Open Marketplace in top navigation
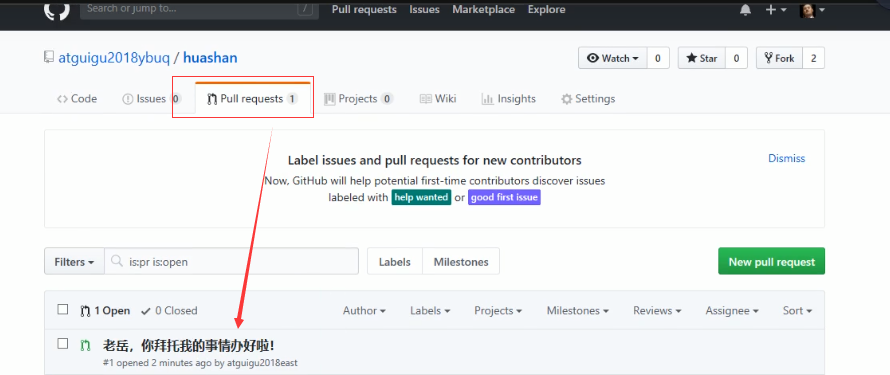This screenshot has height=375, width=890. coord(484,10)
